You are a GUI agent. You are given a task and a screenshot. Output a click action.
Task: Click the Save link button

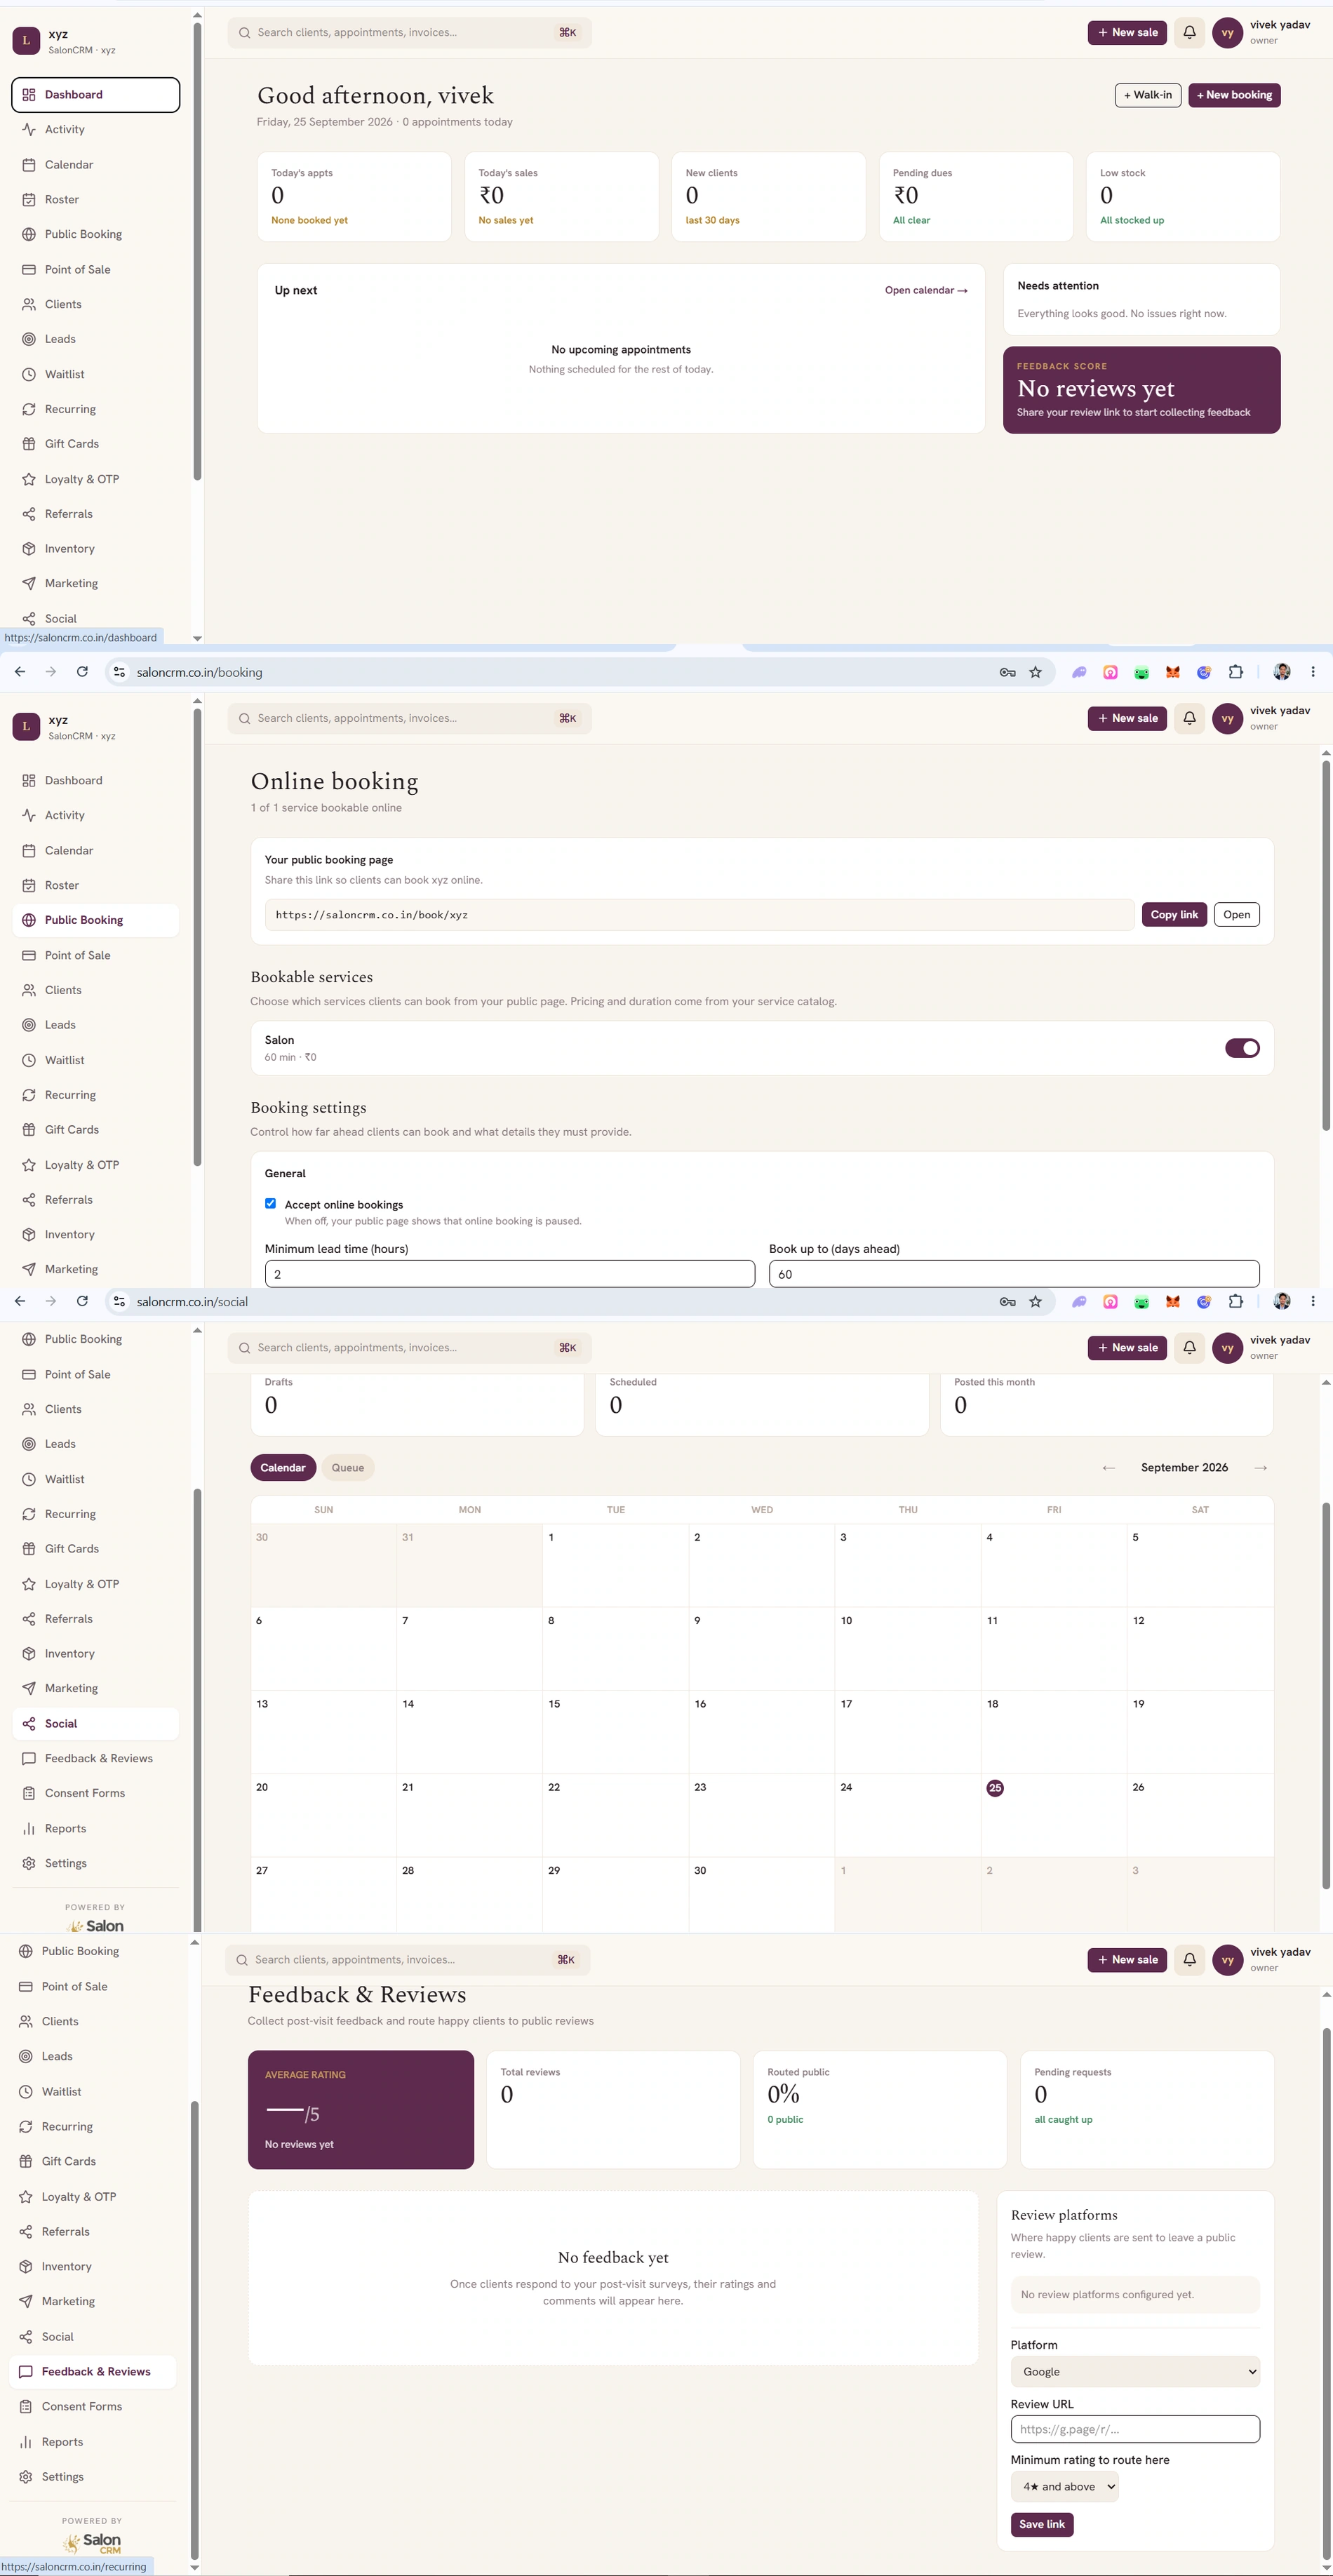pyautogui.click(x=1042, y=2524)
